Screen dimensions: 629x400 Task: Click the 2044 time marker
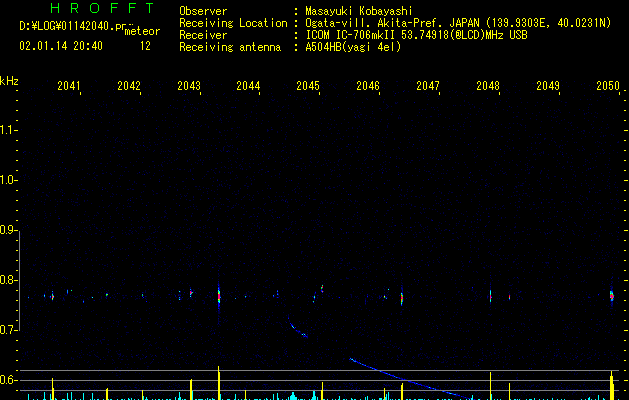point(248,86)
